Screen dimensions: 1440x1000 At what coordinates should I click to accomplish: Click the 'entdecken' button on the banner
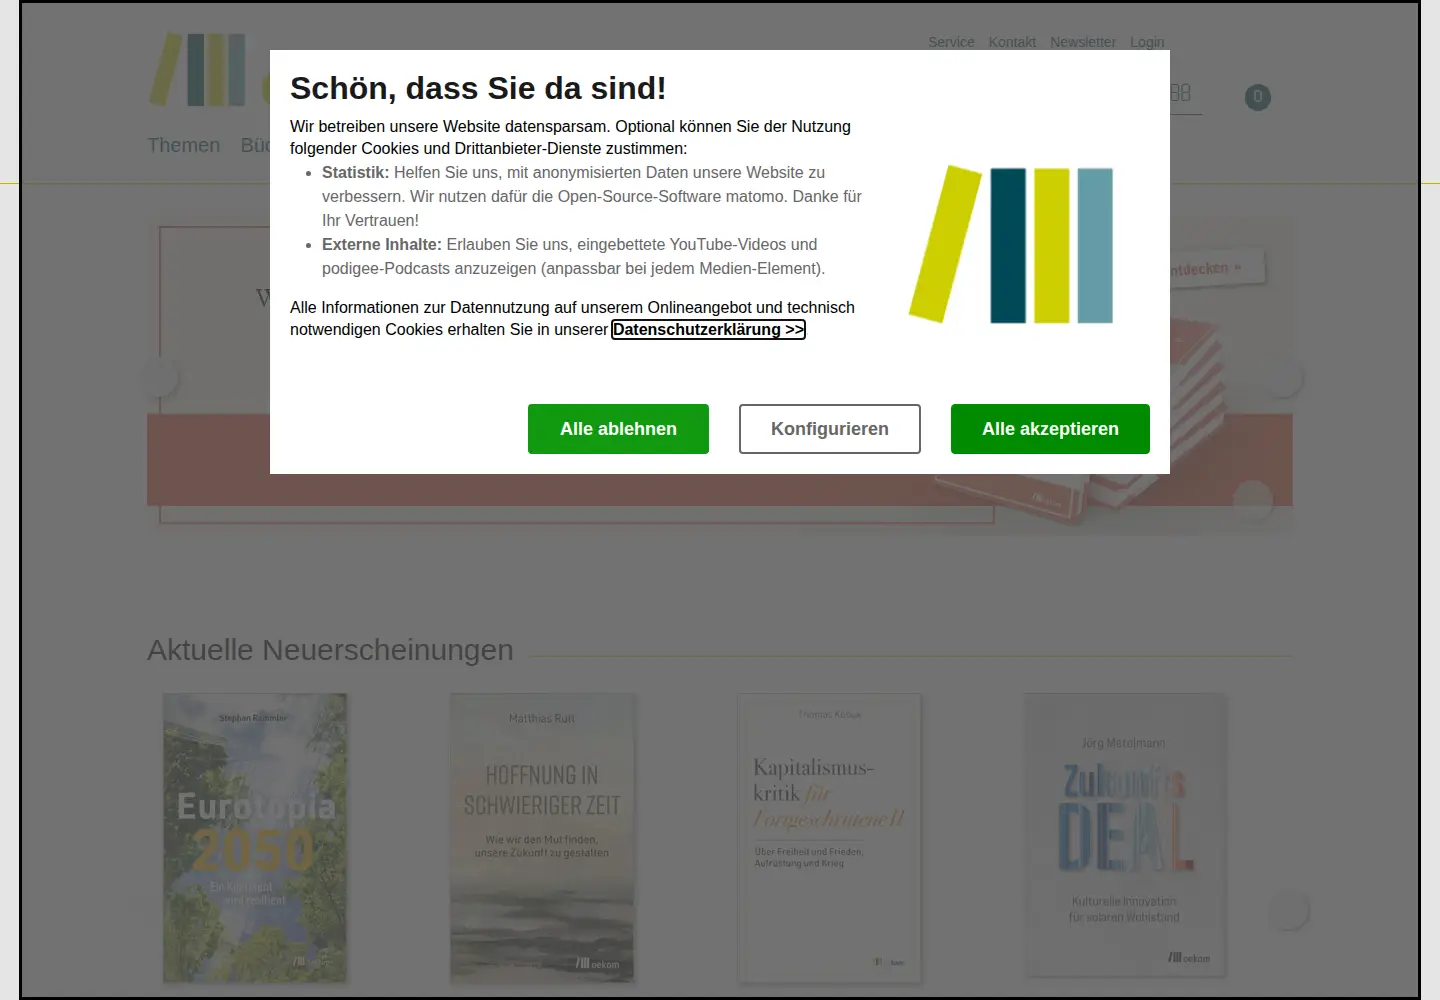(x=1217, y=268)
